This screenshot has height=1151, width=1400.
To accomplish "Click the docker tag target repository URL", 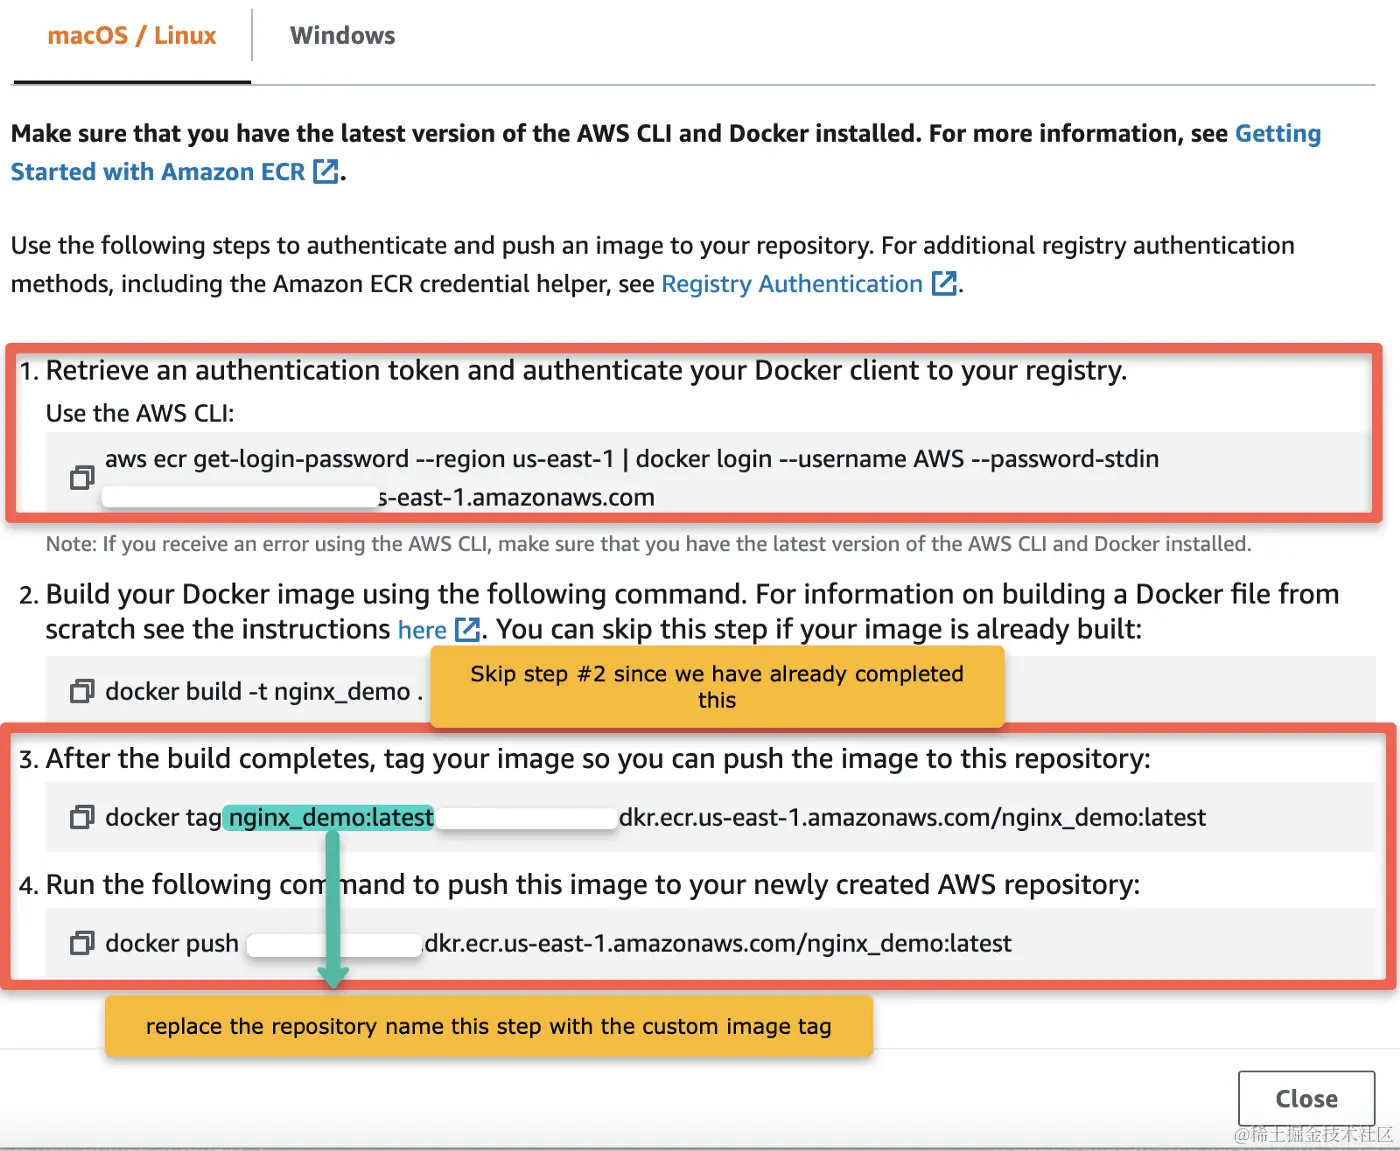I will (x=912, y=817).
